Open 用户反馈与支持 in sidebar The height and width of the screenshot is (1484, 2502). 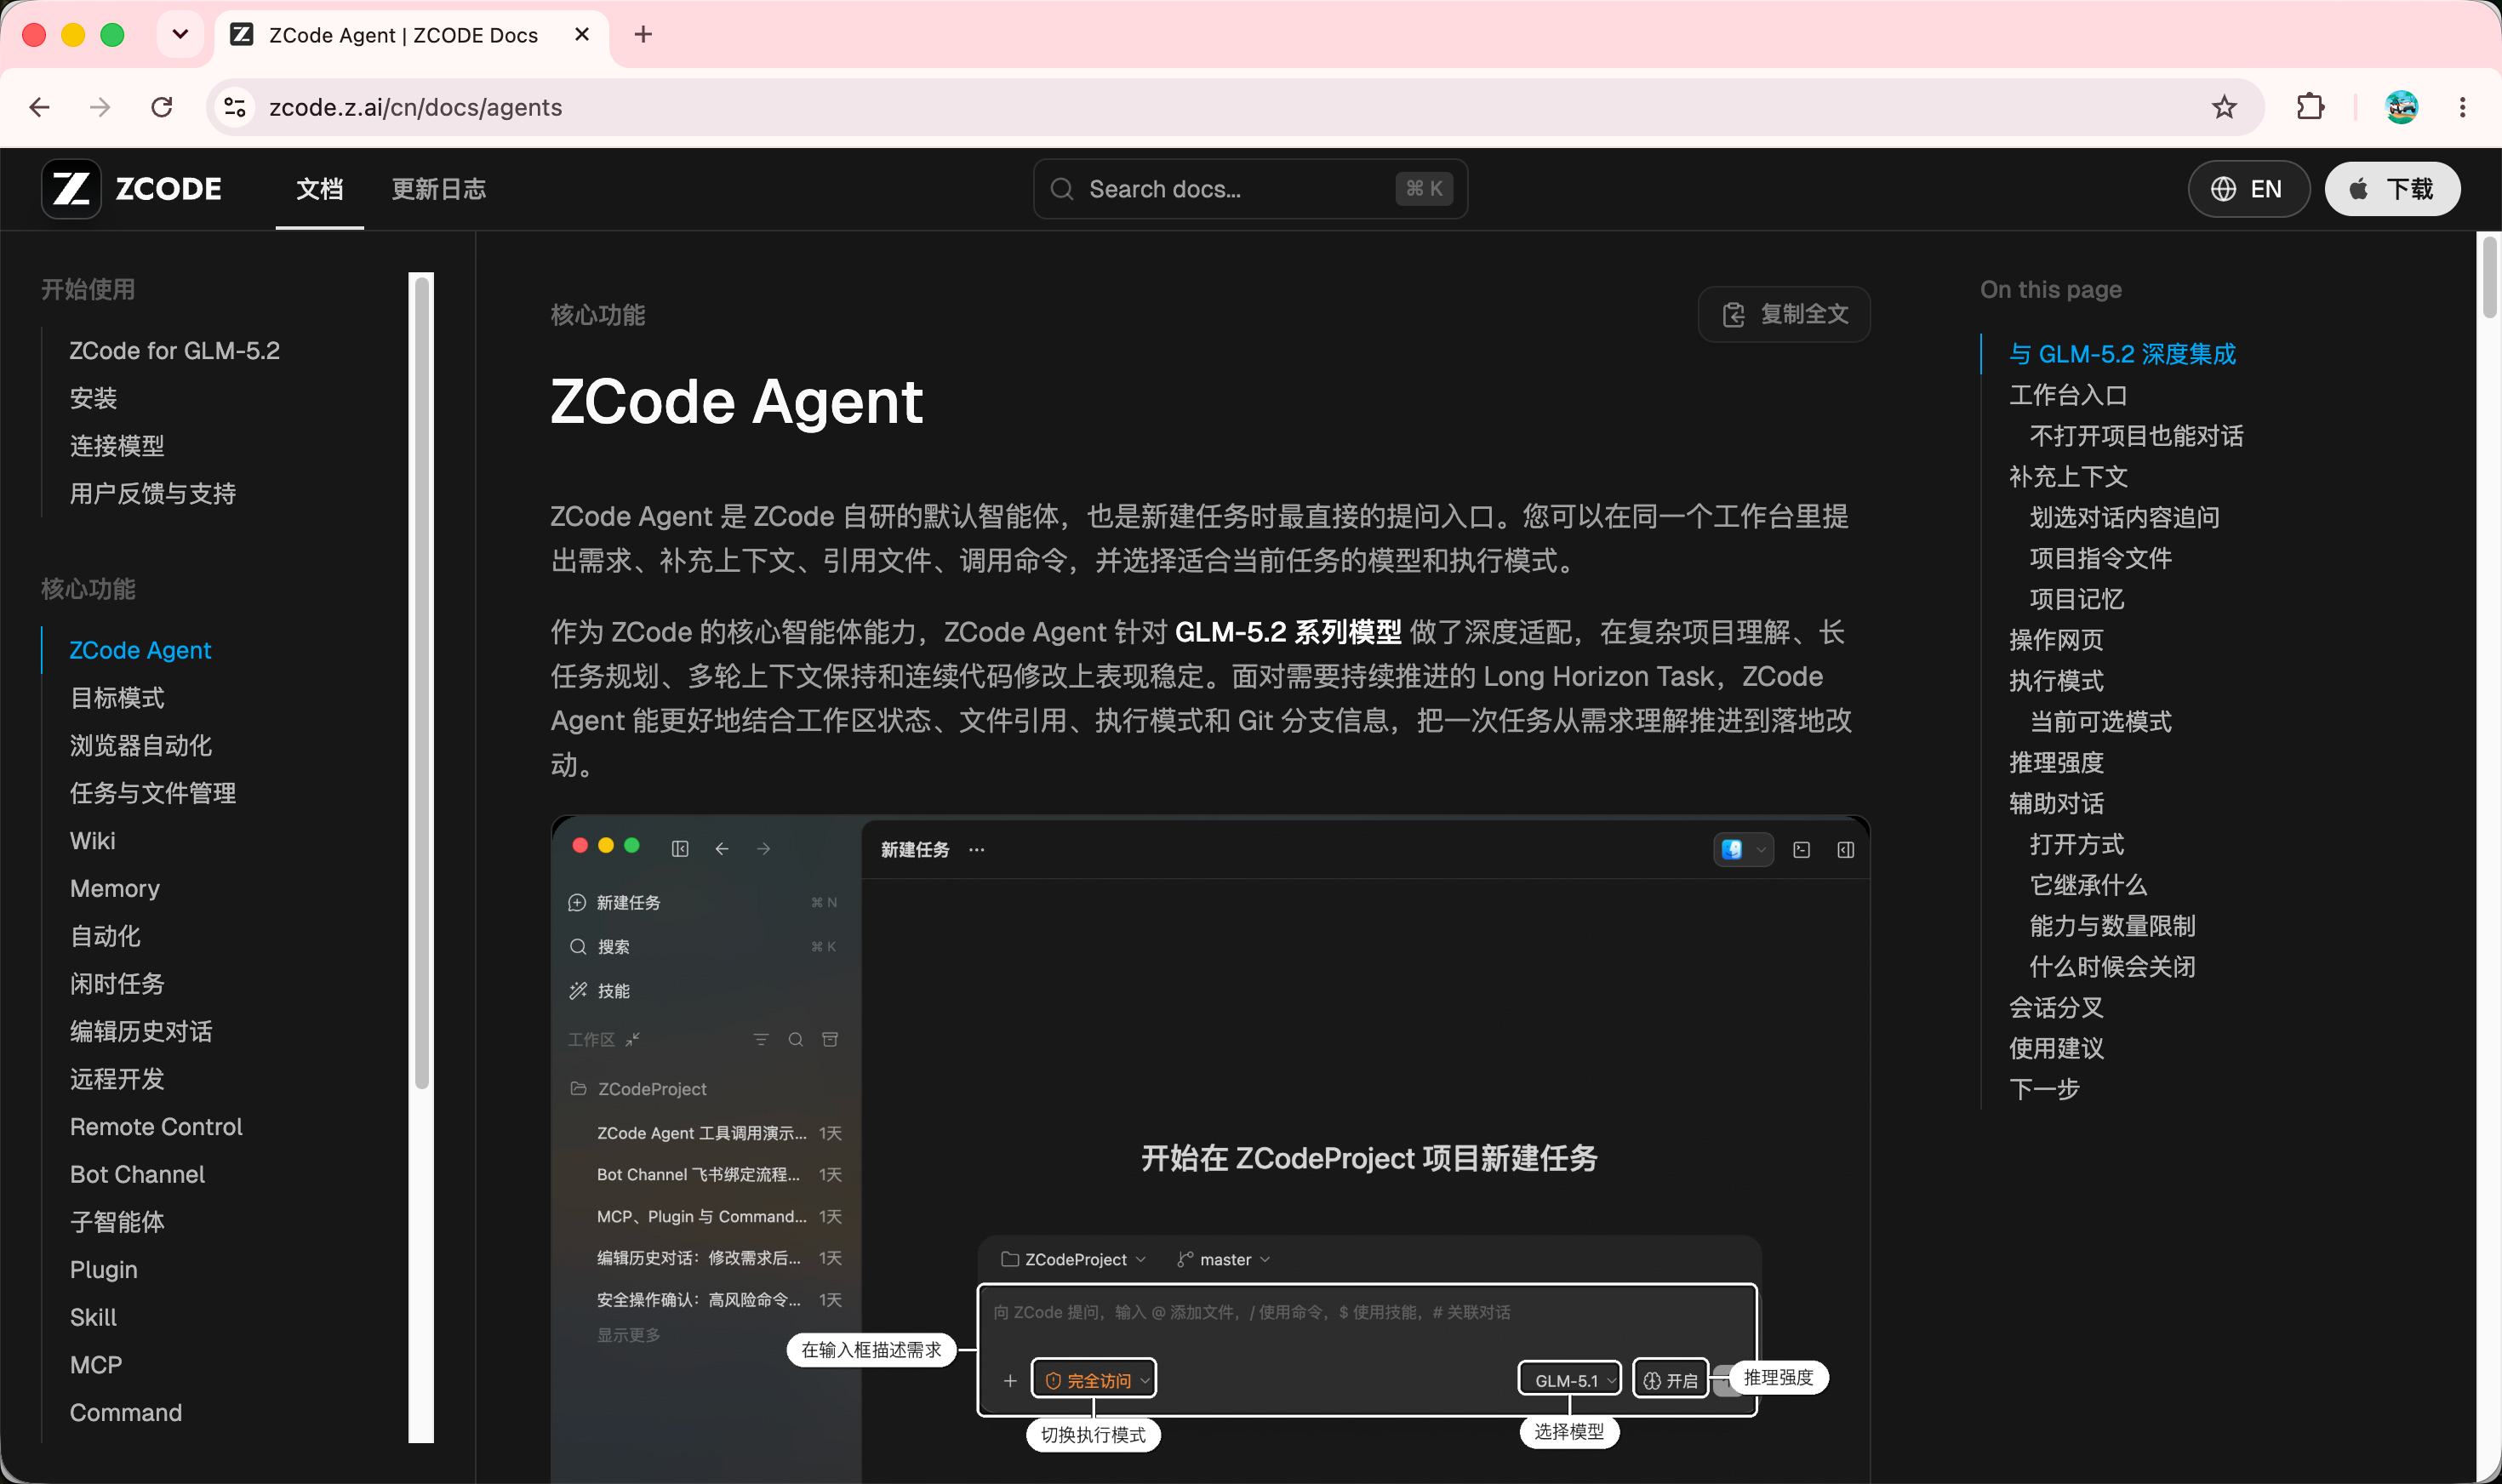tap(153, 494)
